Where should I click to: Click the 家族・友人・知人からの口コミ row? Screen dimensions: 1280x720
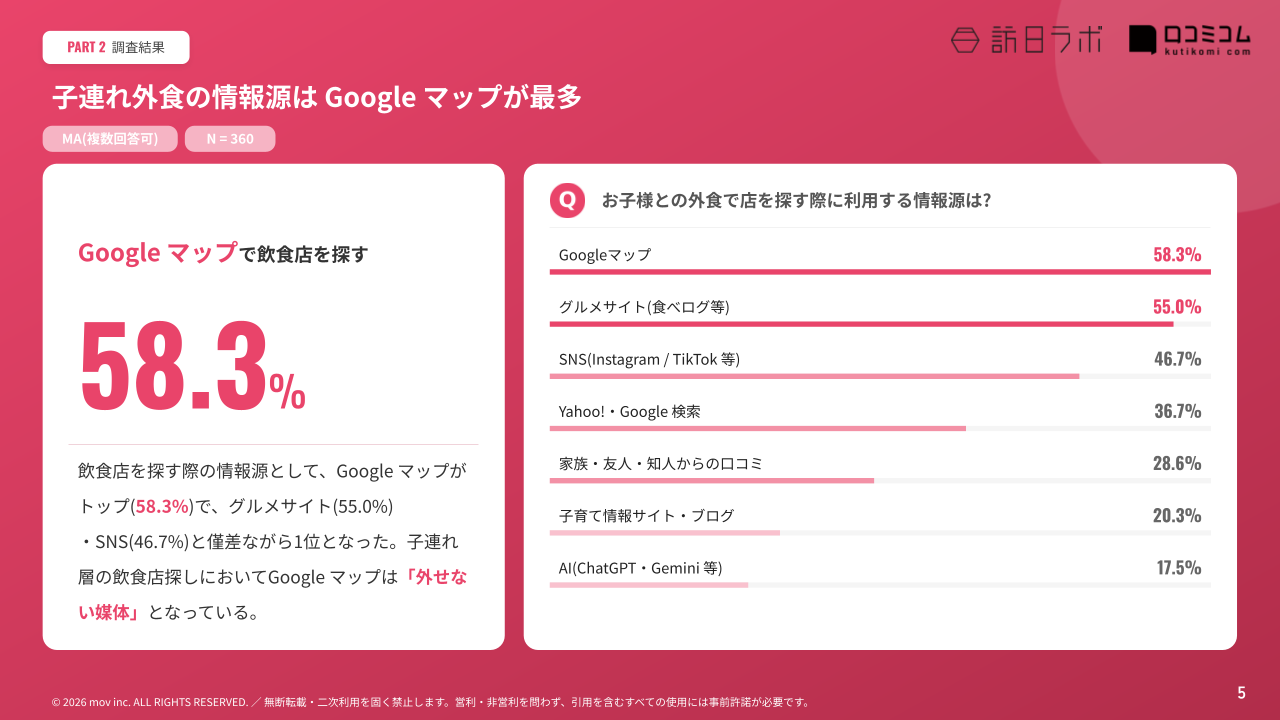(x=660, y=463)
